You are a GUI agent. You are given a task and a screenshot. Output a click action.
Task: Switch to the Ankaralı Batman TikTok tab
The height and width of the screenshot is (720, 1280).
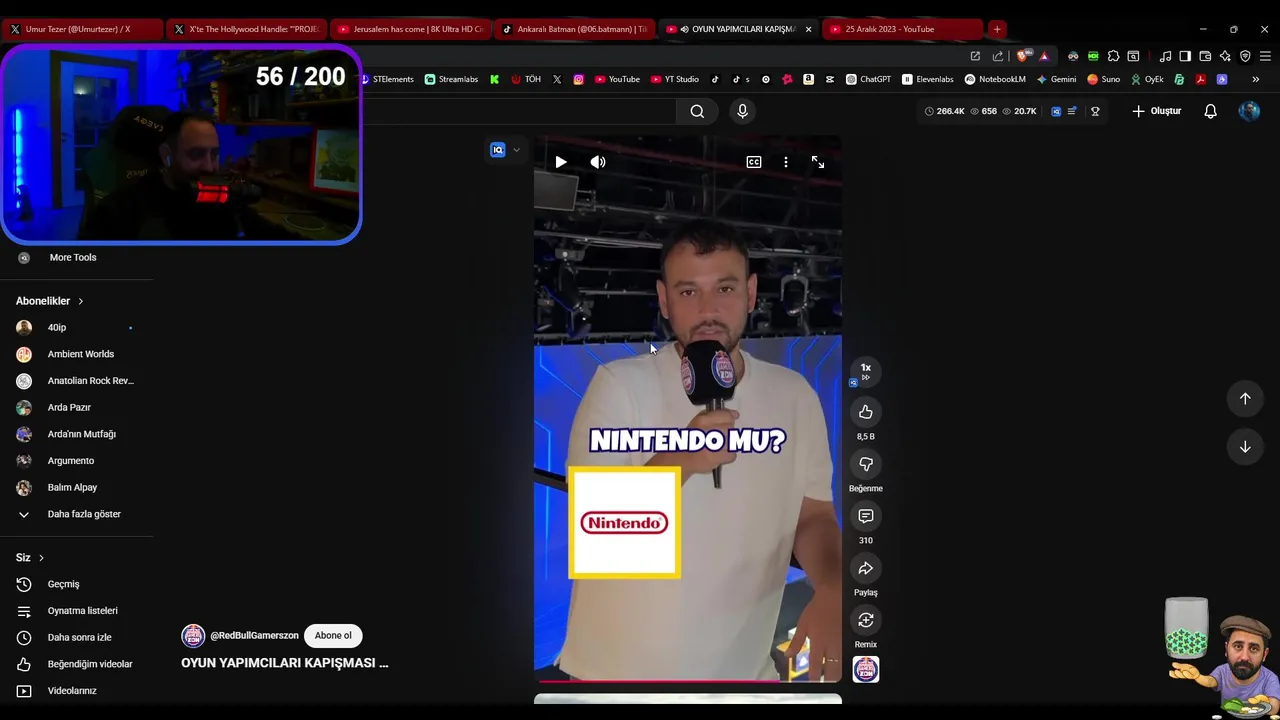pos(575,29)
